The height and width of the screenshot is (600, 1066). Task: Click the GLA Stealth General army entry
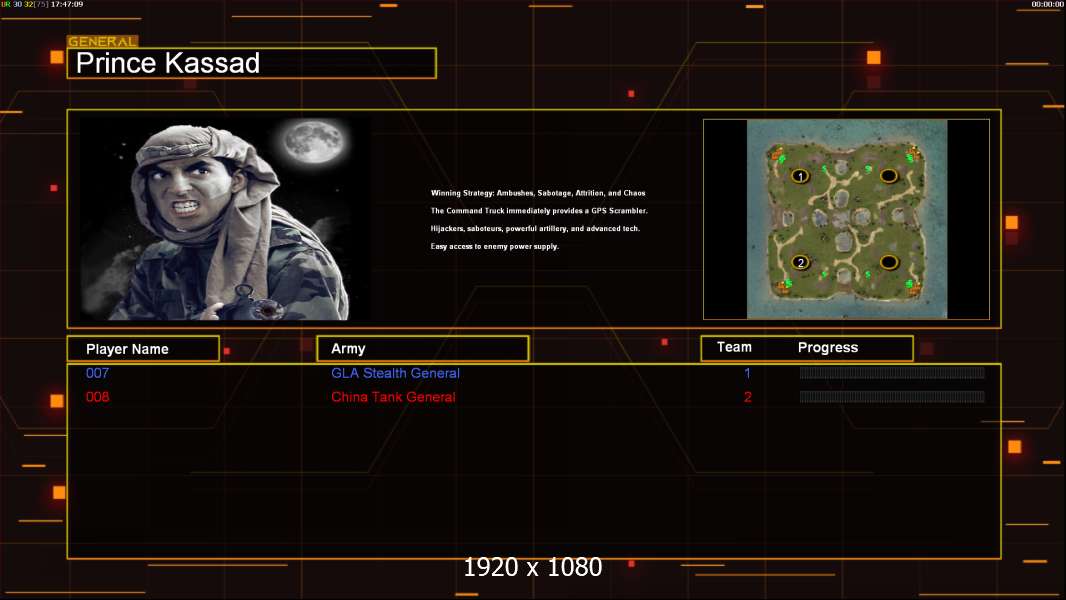tap(395, 373)
